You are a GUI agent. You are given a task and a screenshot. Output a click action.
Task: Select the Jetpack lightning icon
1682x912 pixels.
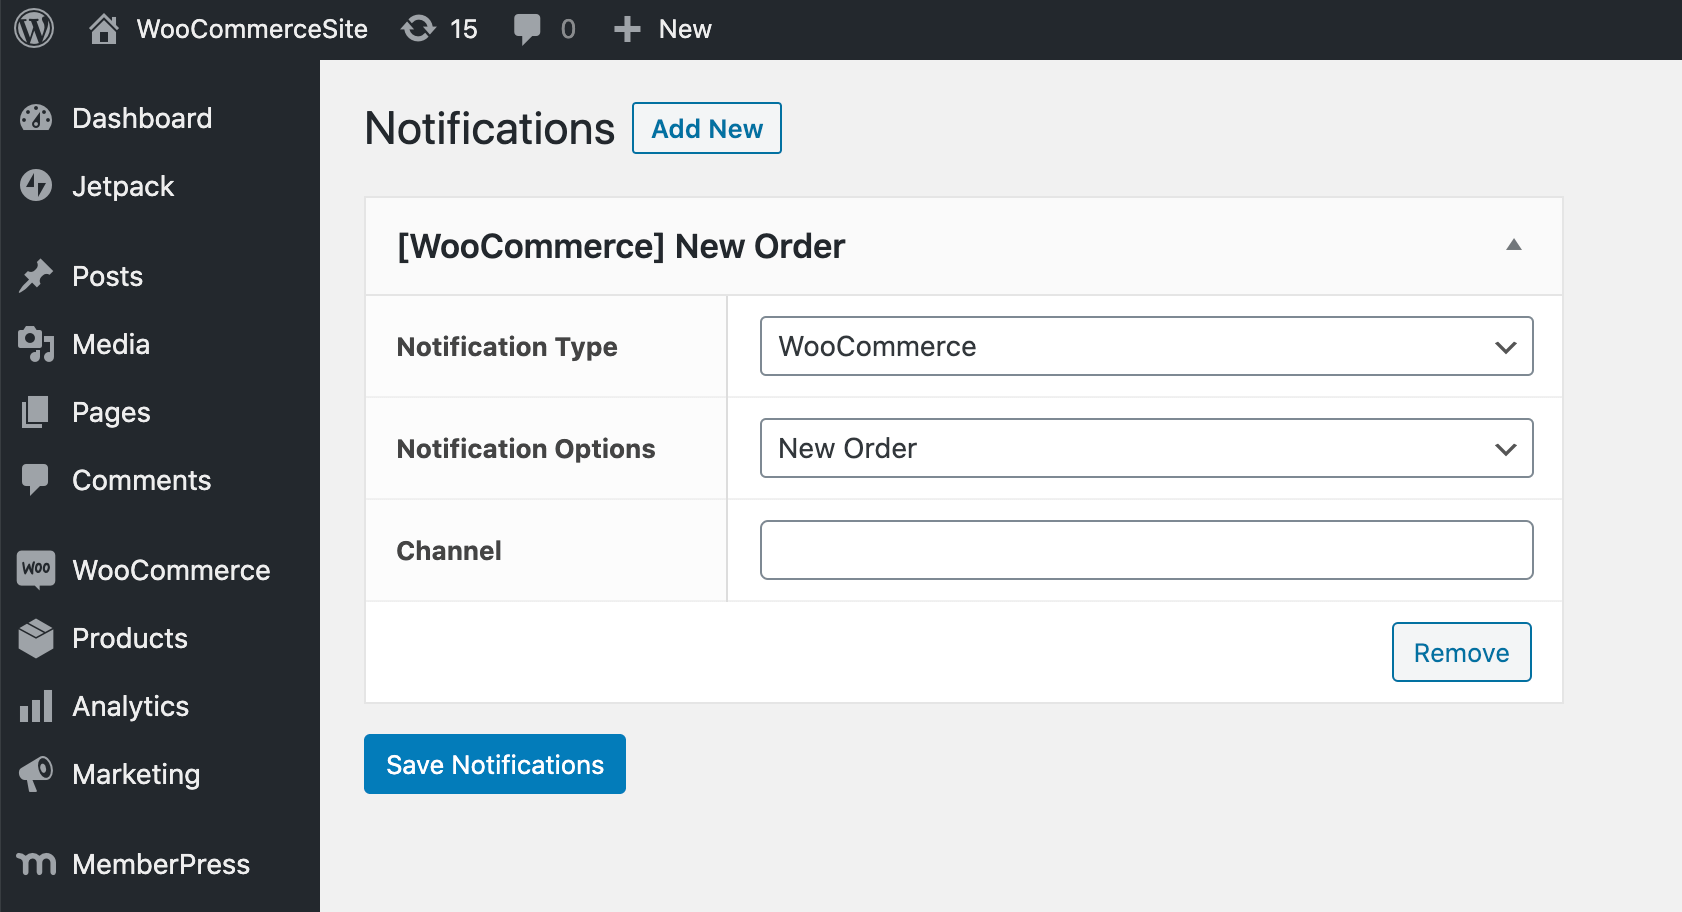[36, 186]
